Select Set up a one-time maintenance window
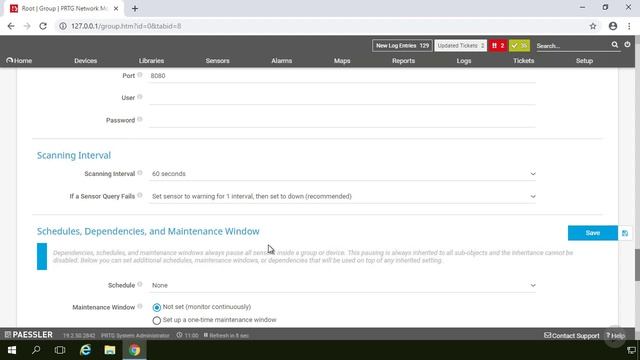 click(157, 320)
